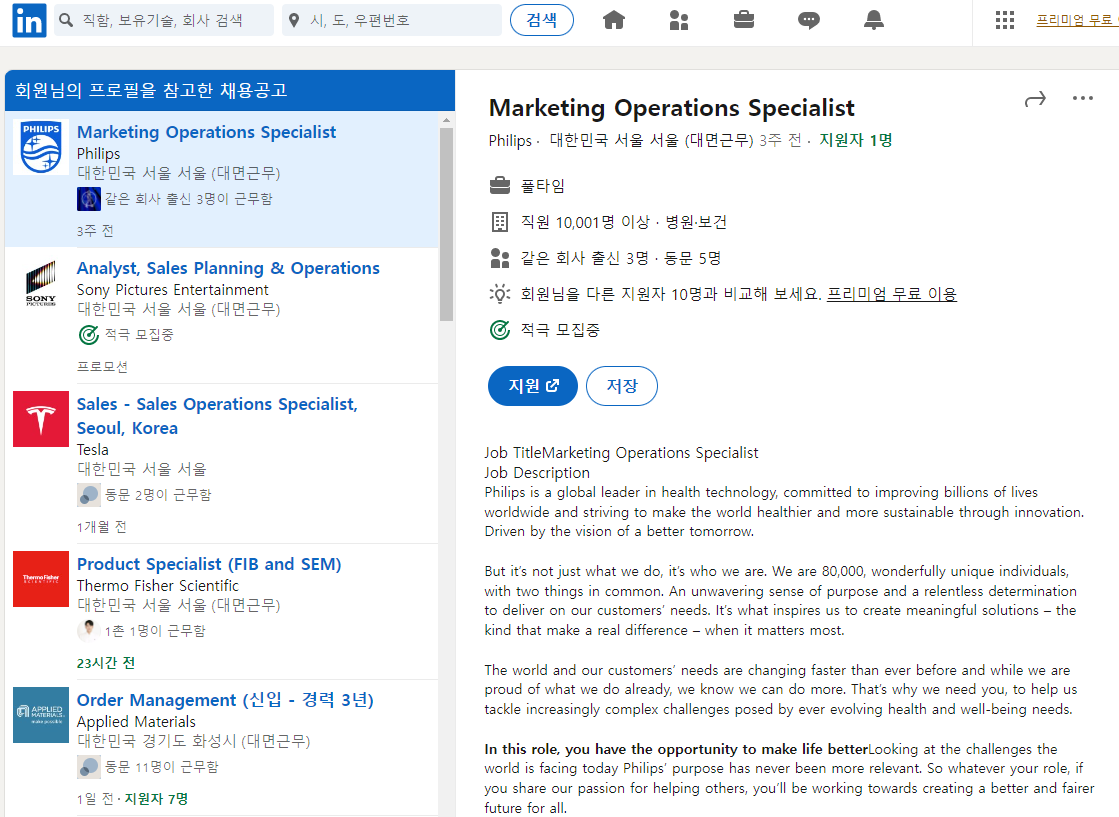Open Marketing Operations Specialist listing
Viewport: 1119px width, 817px height.
click(x=206, y=133)
